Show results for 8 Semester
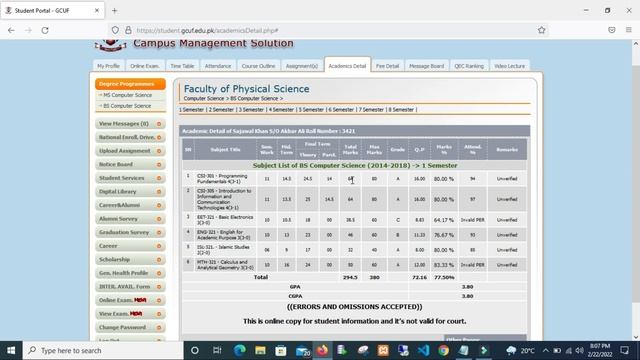This screenshot has width=640, height=360. pos(401,110)
